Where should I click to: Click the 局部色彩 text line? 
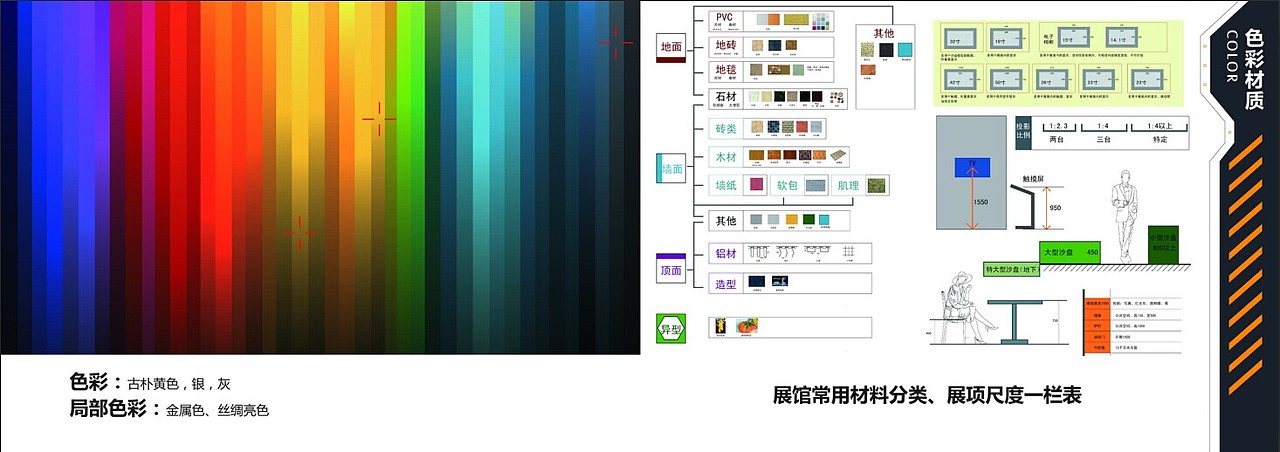169,409
